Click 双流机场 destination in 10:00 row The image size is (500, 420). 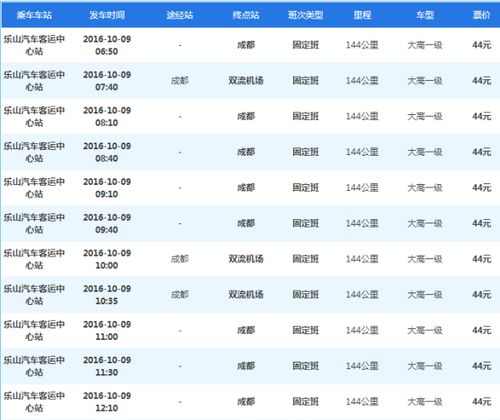point(246,259)
